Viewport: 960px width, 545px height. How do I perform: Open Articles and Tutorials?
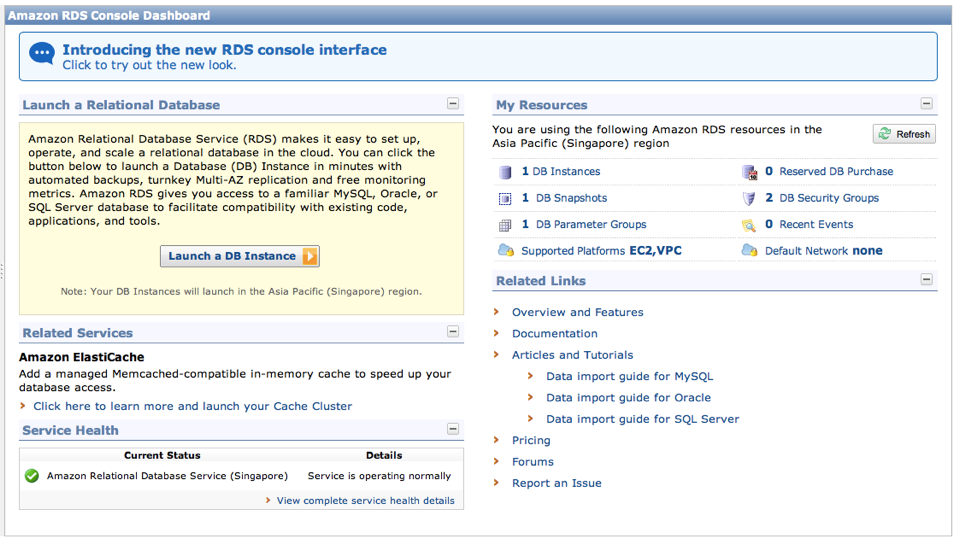point(572,355)
